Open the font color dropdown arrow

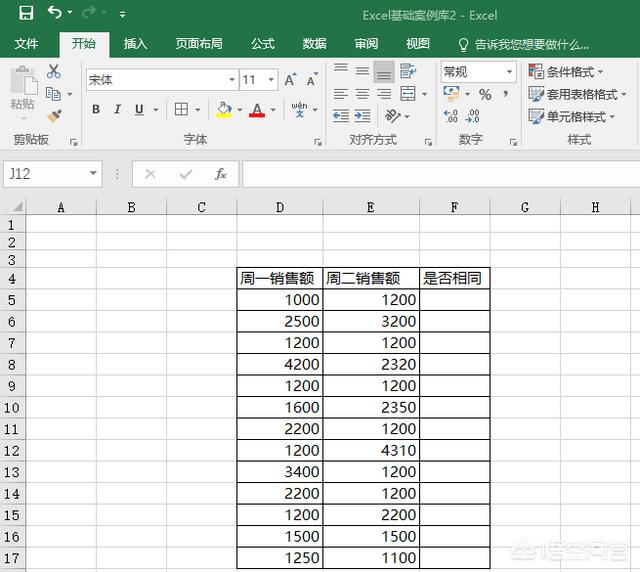pyautogui.click(x=273, y=109)
